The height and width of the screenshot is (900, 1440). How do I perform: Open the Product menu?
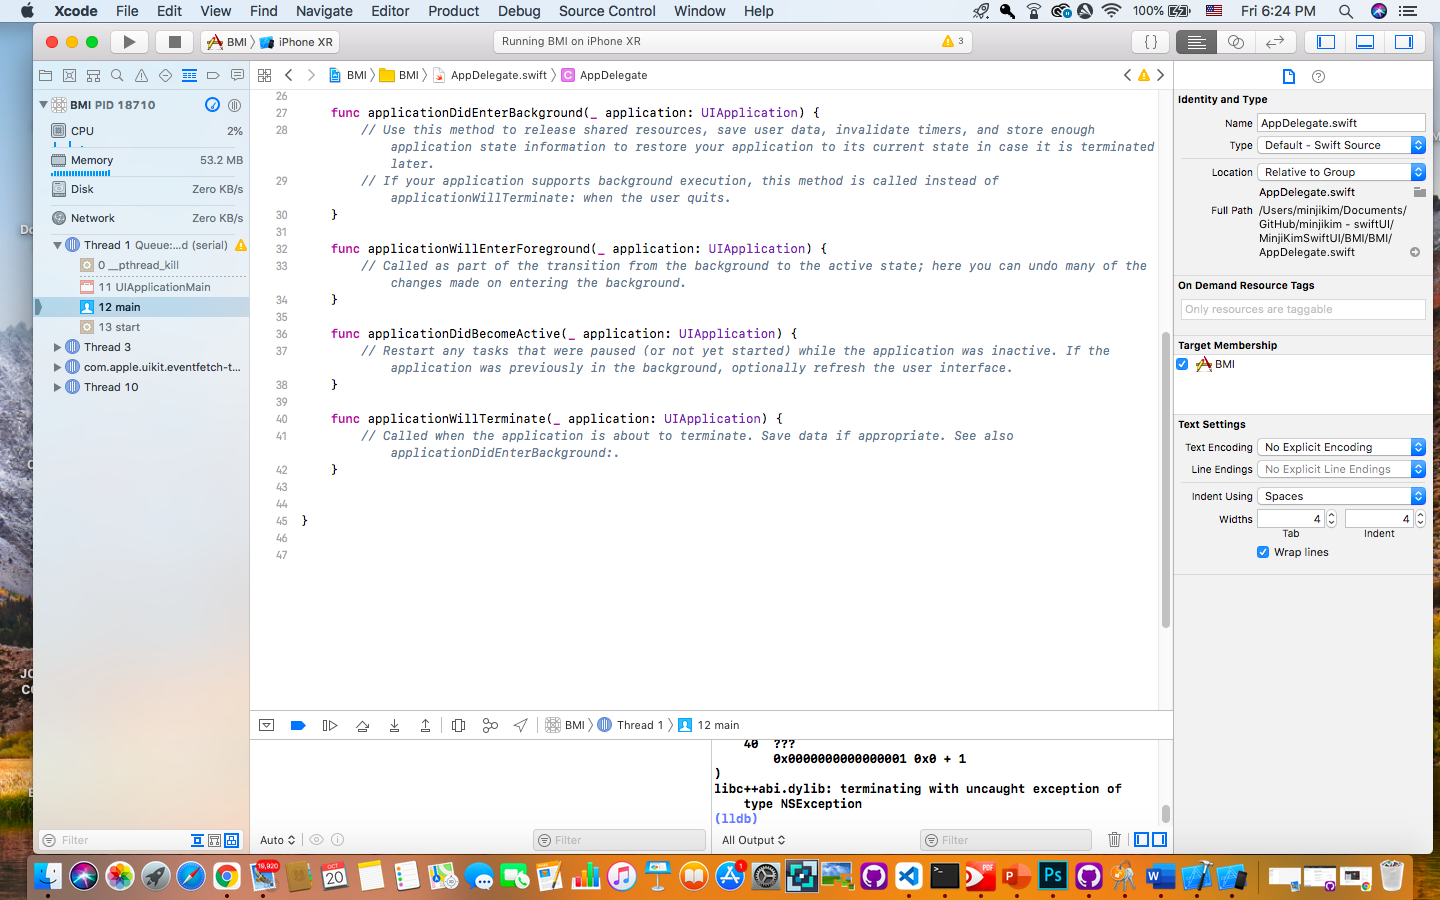pos(453,11)
